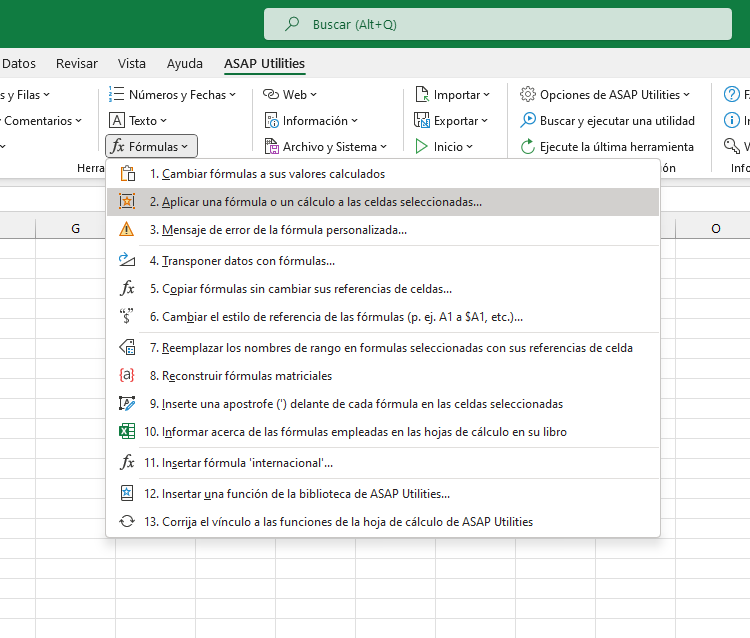Select Corrija el vínculo a las funciones
750x638 pixels.
tap(383, 521)
